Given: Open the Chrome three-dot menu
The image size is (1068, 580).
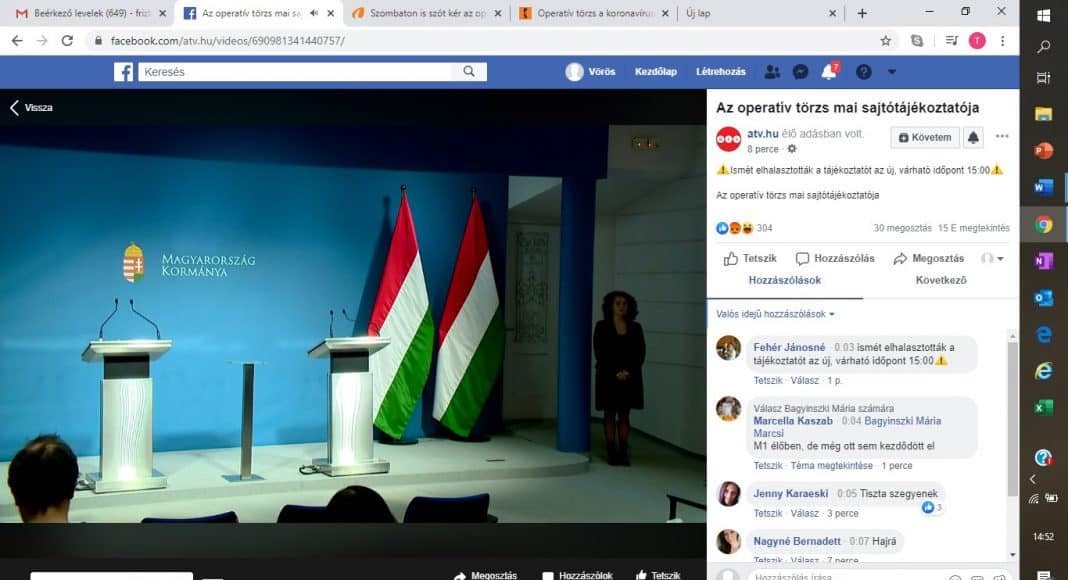Looking at the screenshot, I should point(1002,41).
